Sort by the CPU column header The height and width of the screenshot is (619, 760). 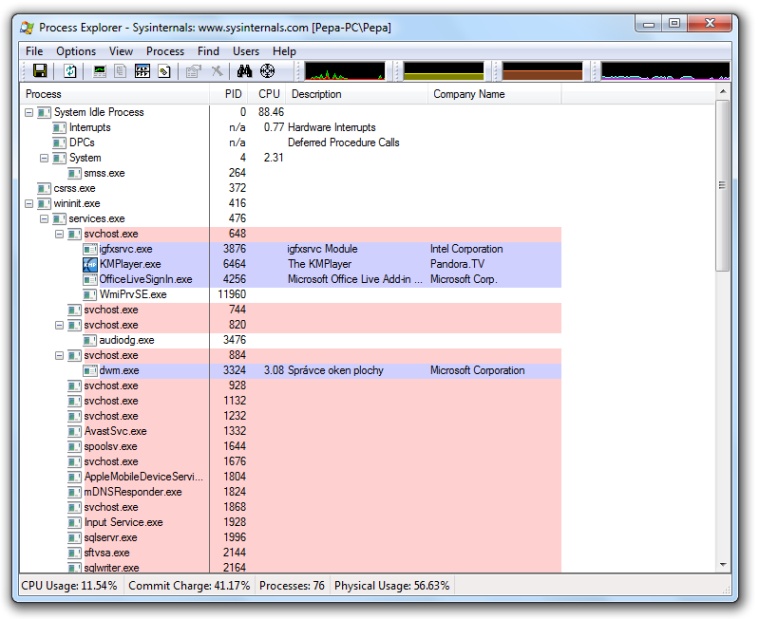coord(268,94)
